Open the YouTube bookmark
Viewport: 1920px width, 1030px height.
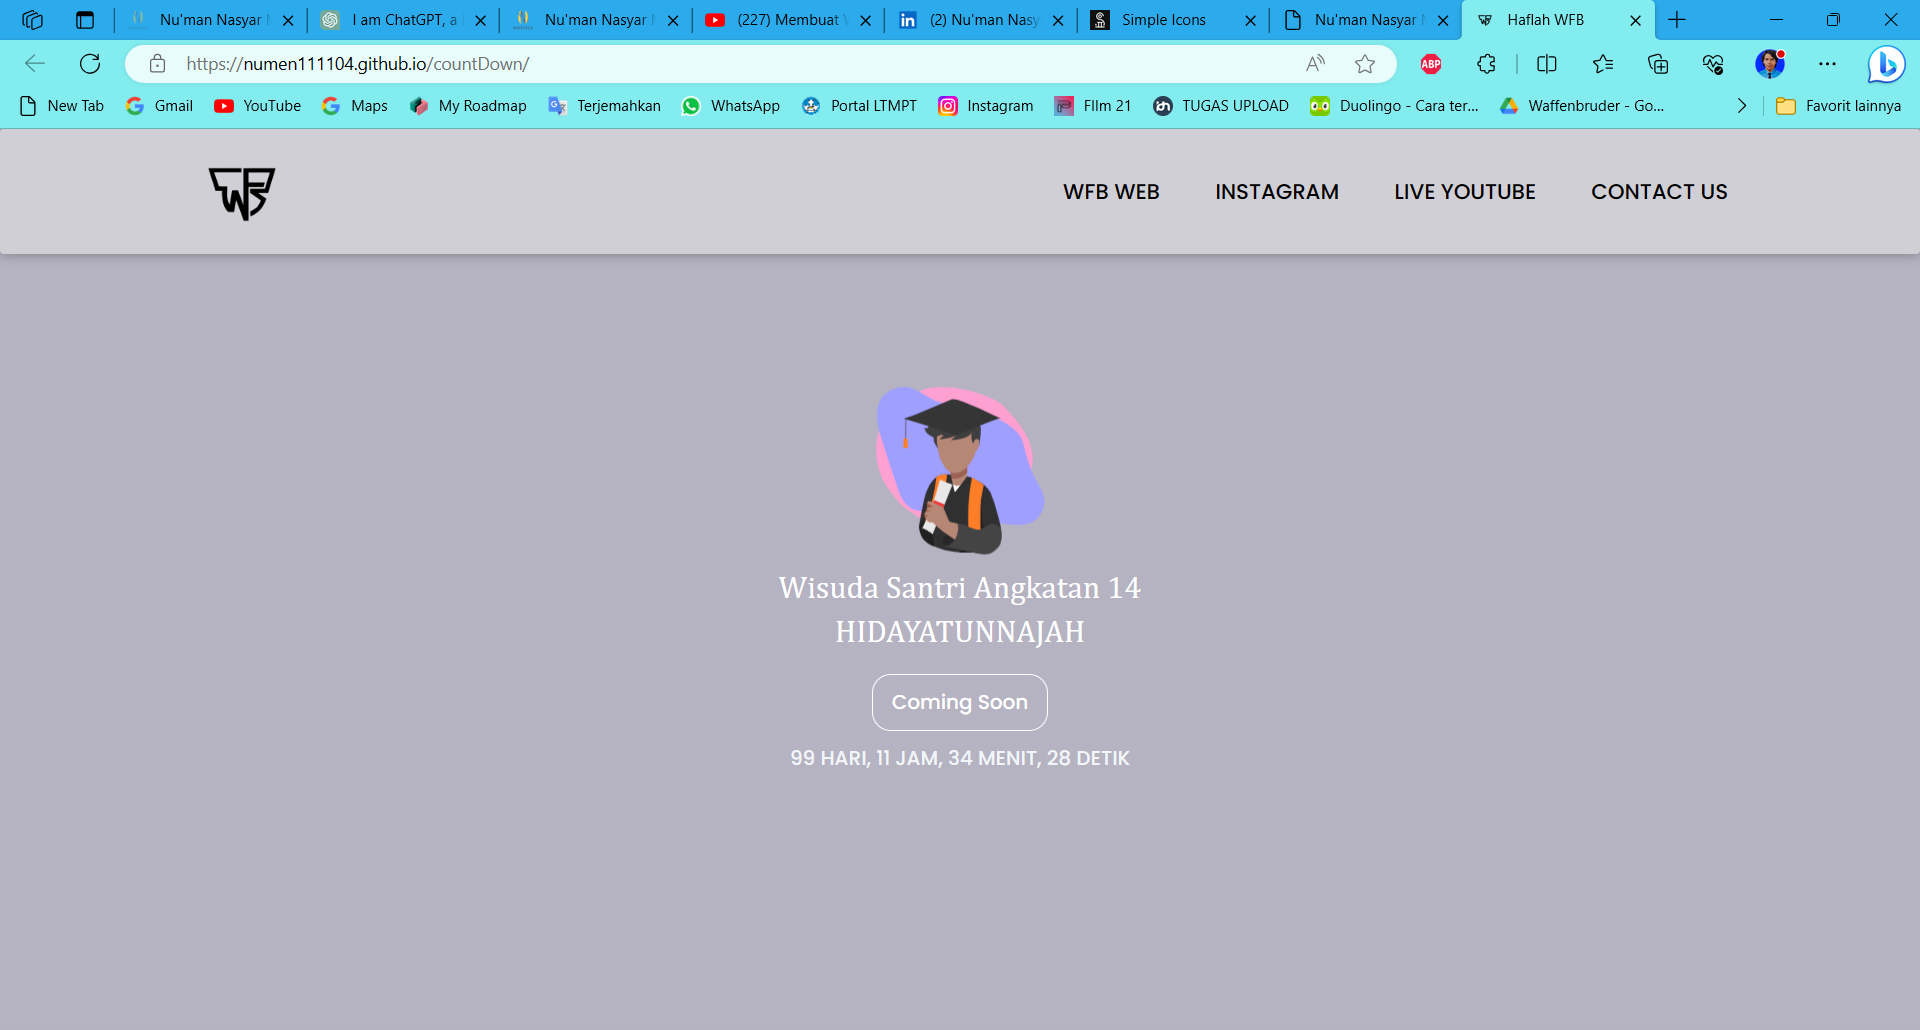click(258, 106)
